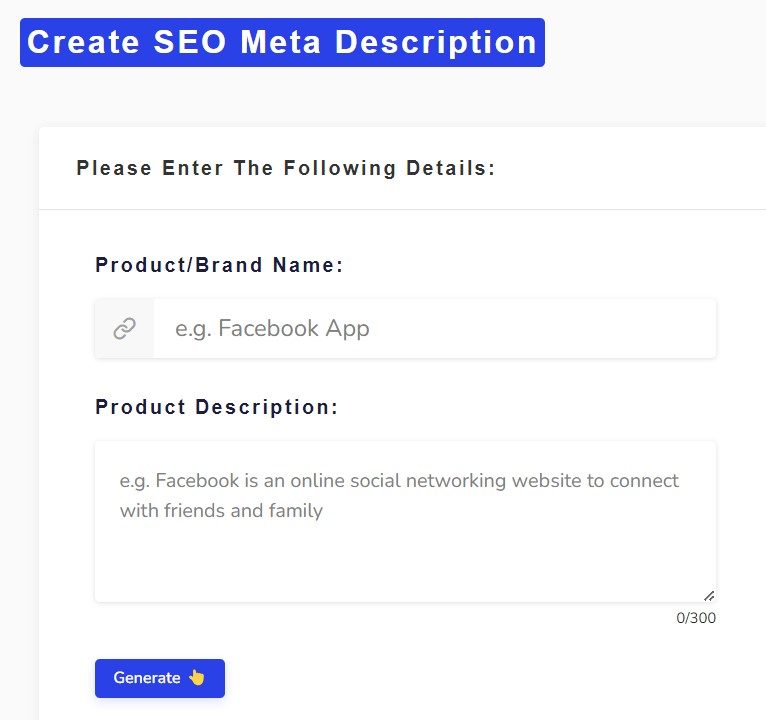Viewport: 766px width, 720px height.
Task: Click the "Product/Brand Name:" label
Action: pos(219,265)
